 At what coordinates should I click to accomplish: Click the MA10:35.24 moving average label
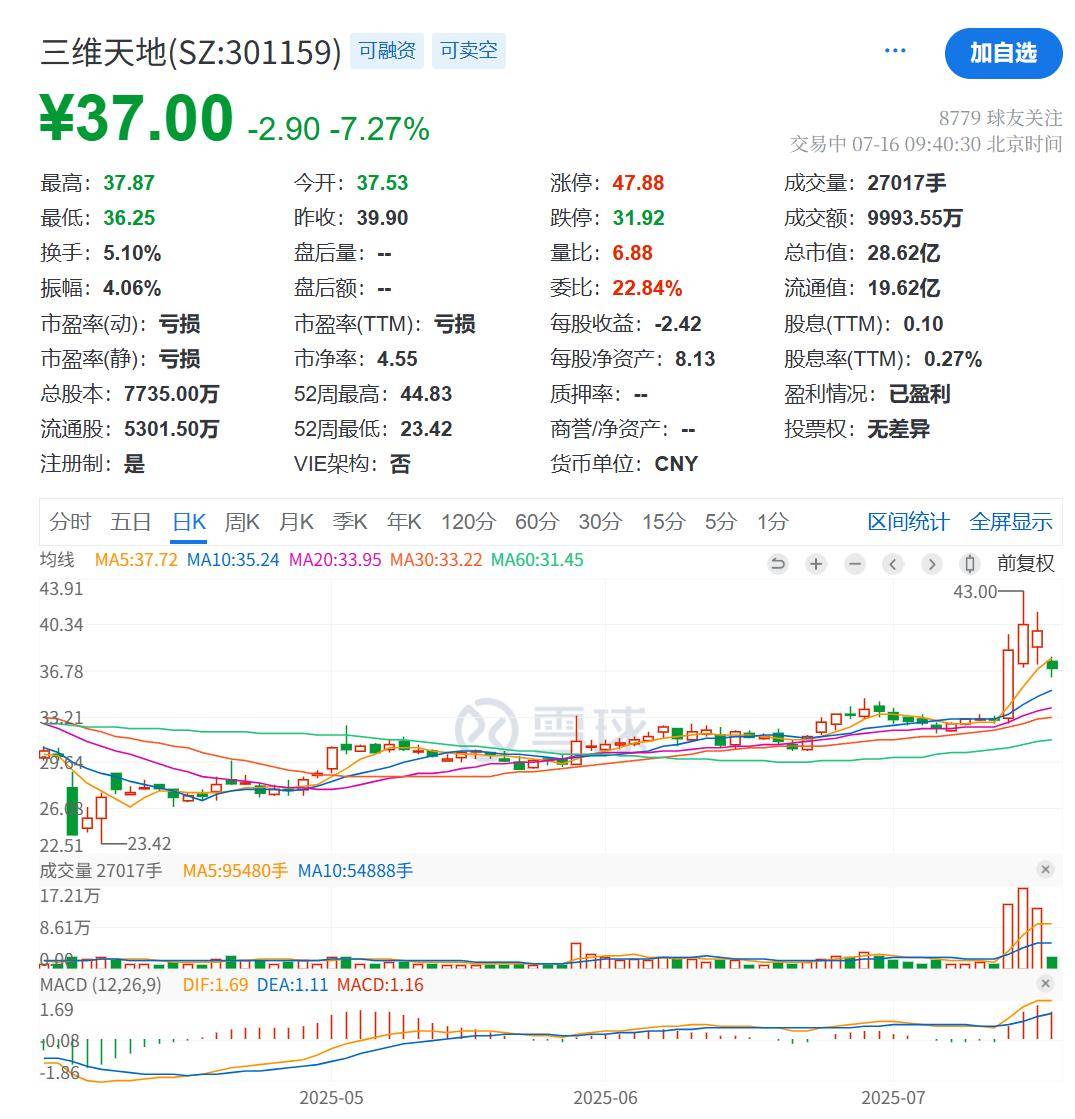[x=233, y=560]
